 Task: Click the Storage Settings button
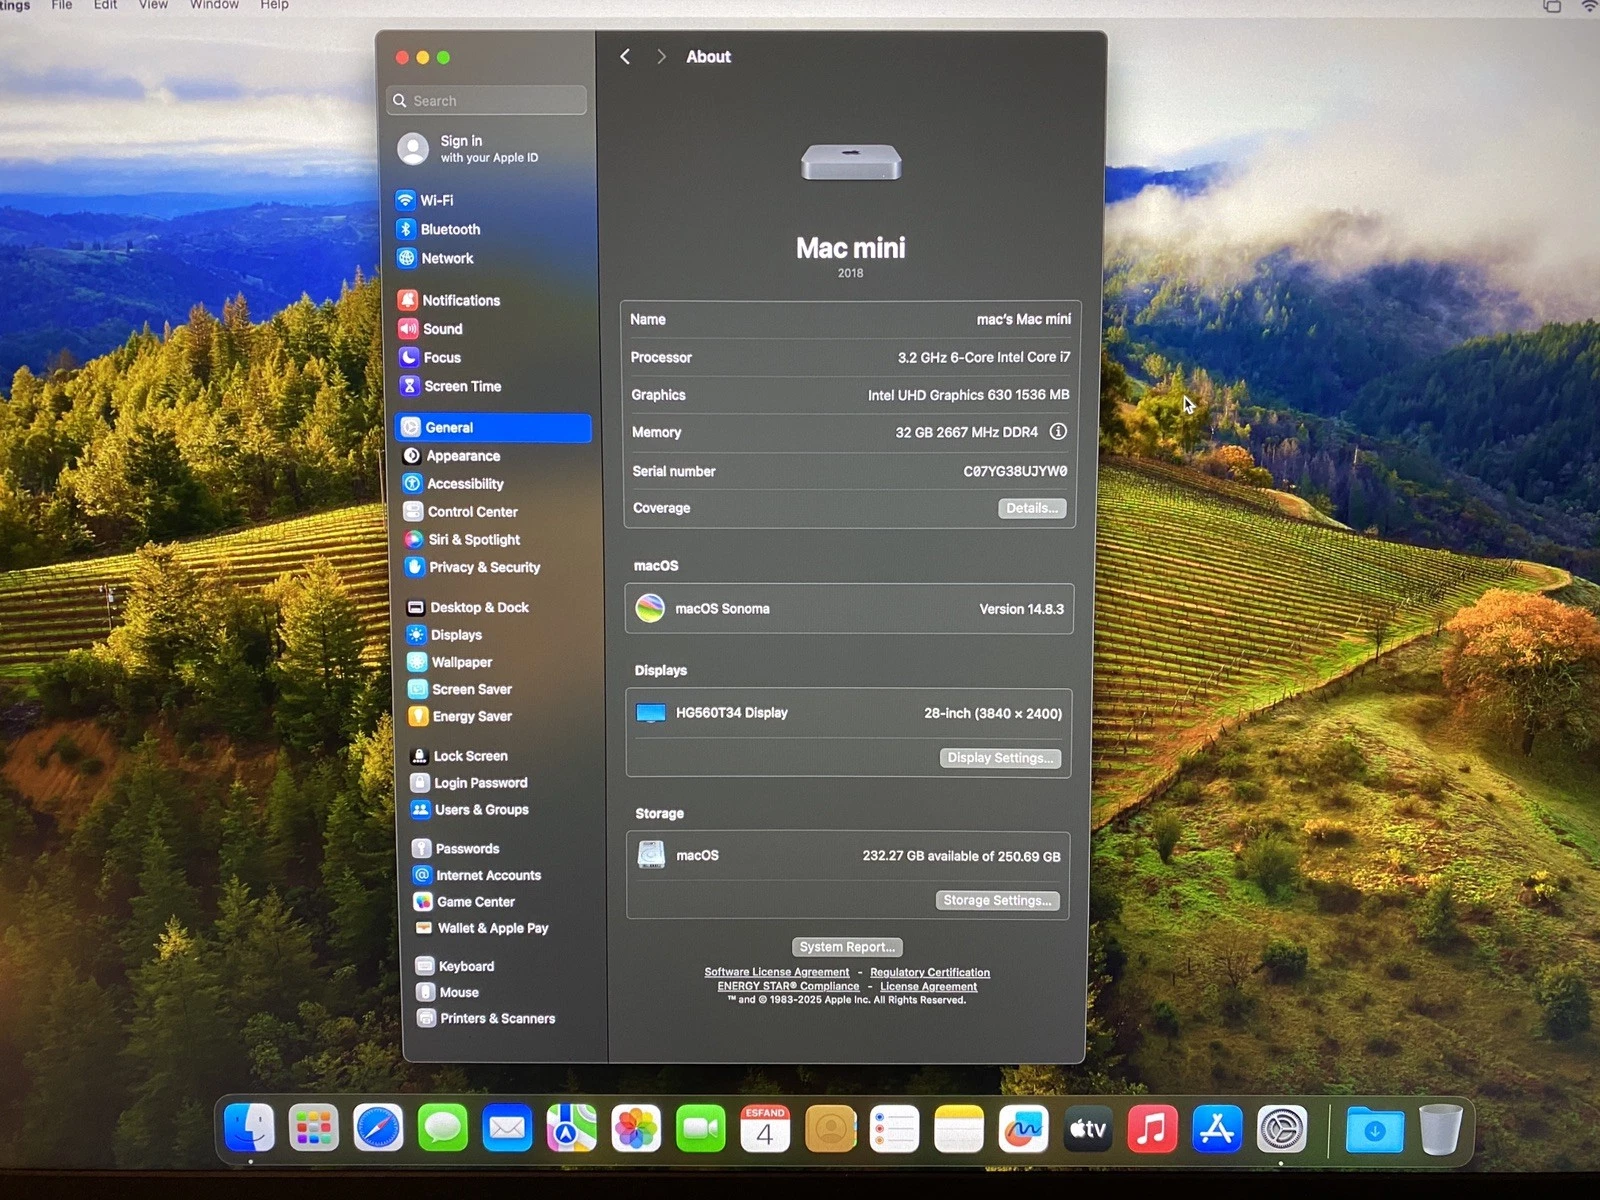coord(997,900)
